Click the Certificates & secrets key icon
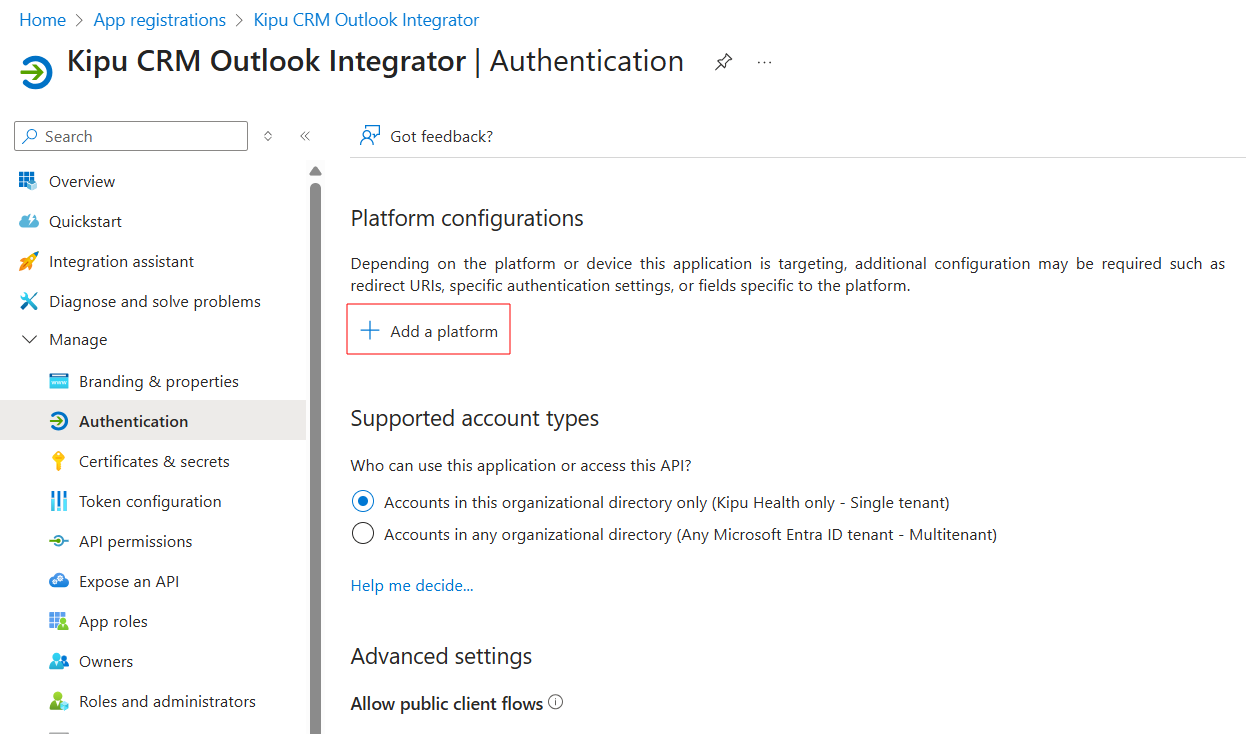1246x734 pixels. (59, 461)
